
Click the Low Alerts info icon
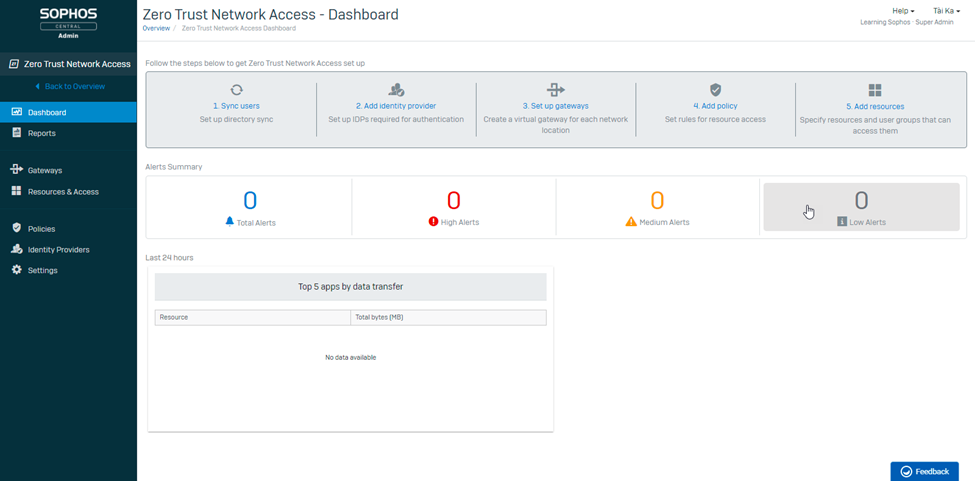click(x=842, y=221)
